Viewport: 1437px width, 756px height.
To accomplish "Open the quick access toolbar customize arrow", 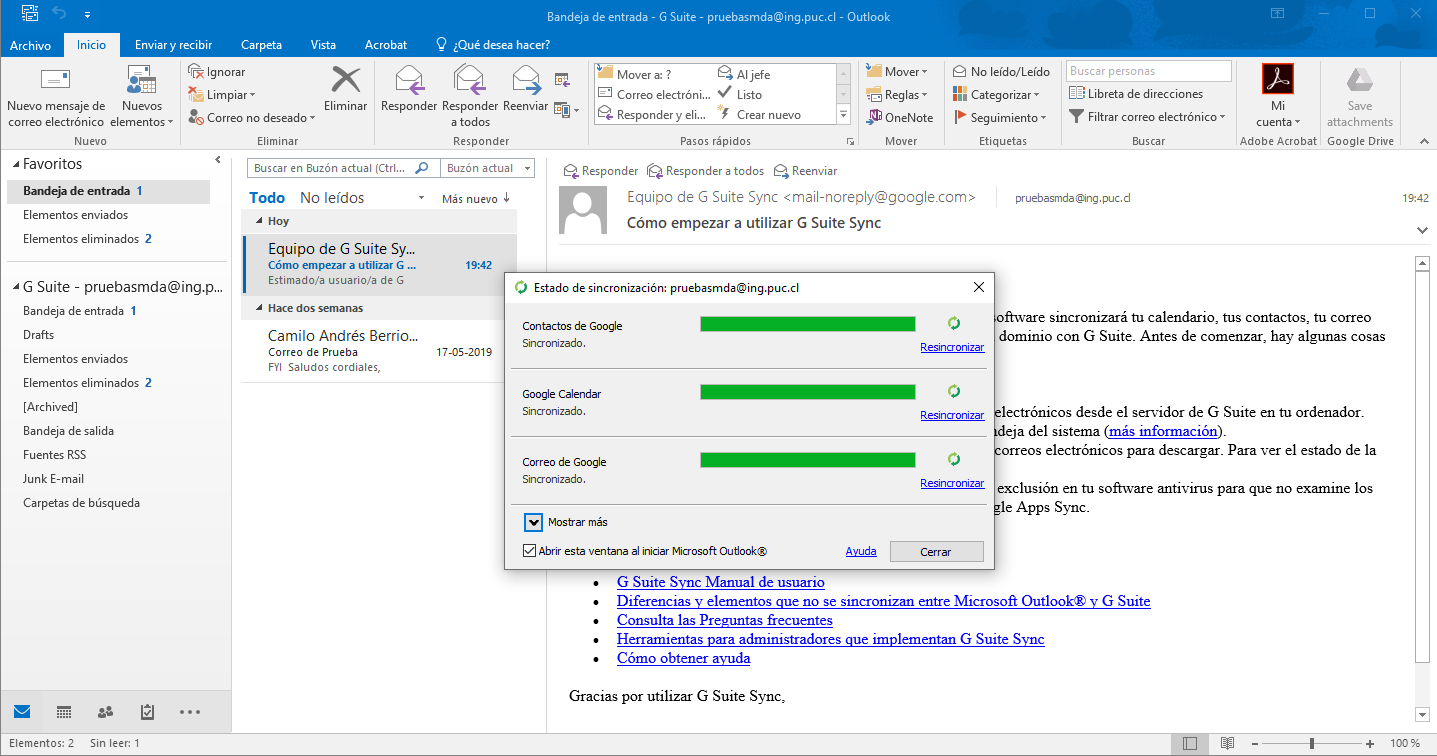I will [x=87, y=16].
